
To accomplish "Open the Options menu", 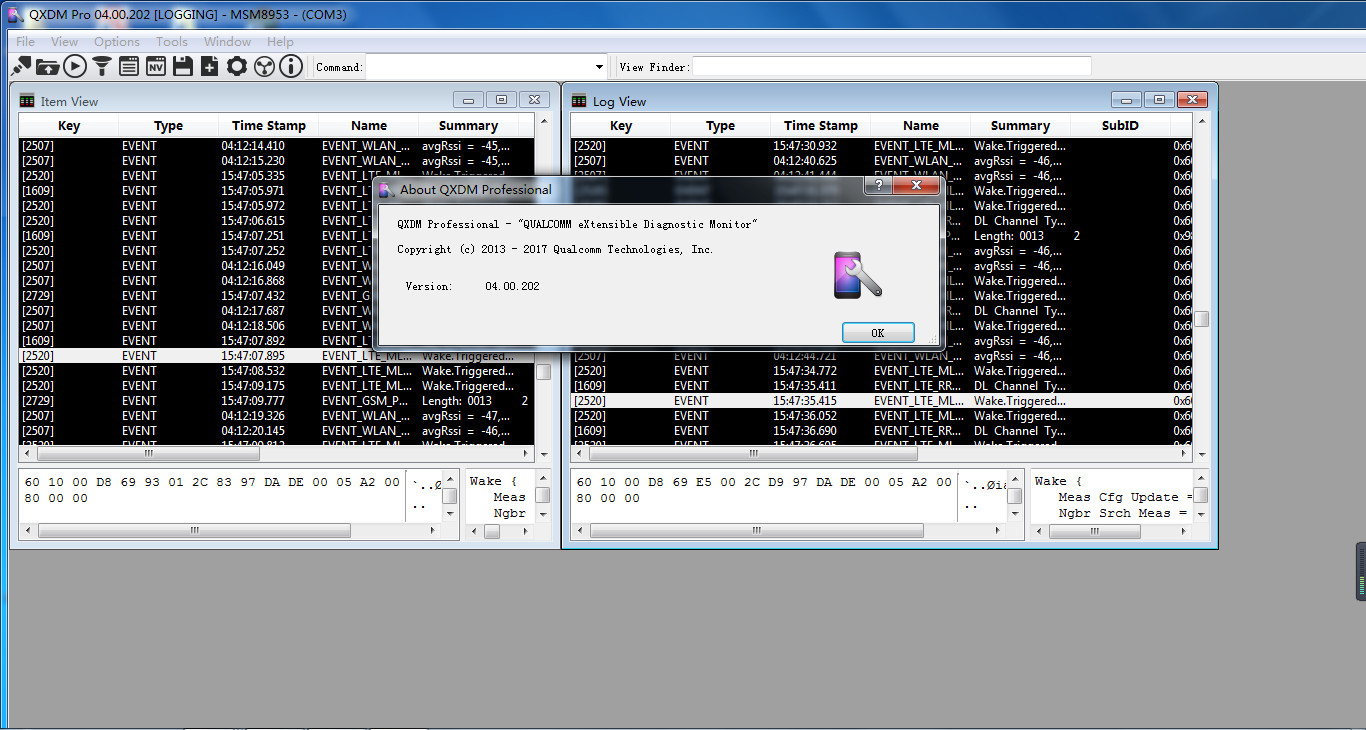I will (x=116, y=42).
